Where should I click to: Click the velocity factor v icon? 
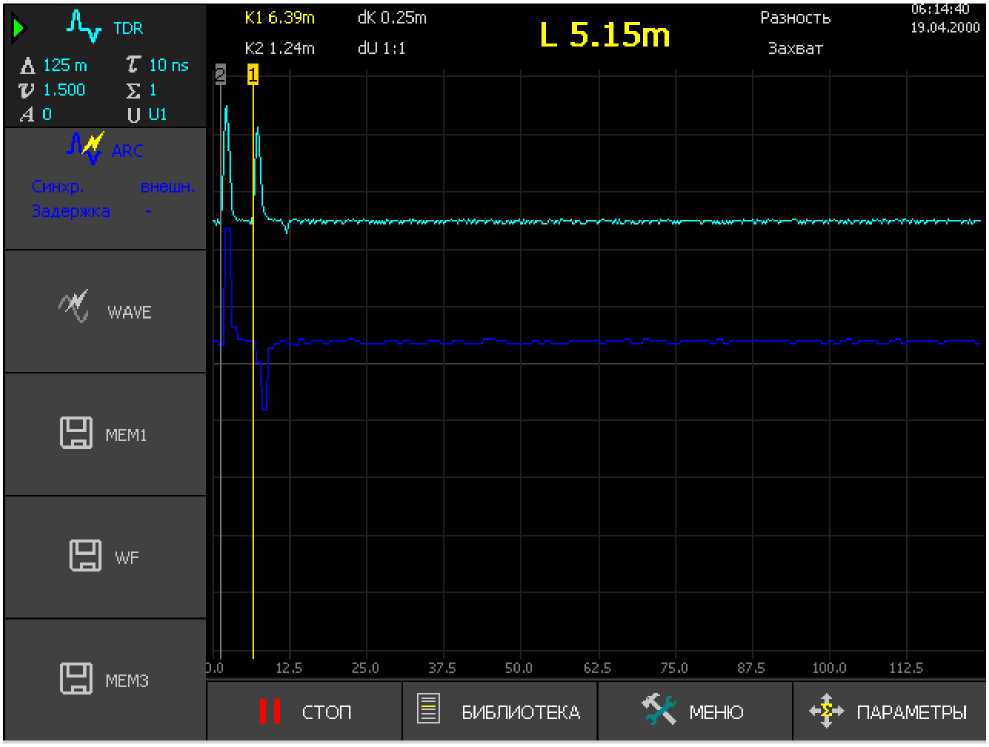point(26,90)
